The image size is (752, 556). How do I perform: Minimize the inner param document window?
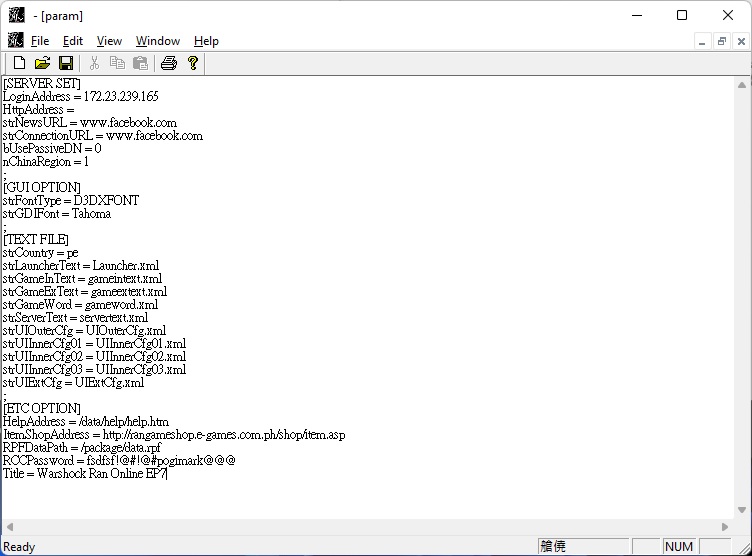click(703, 41)
